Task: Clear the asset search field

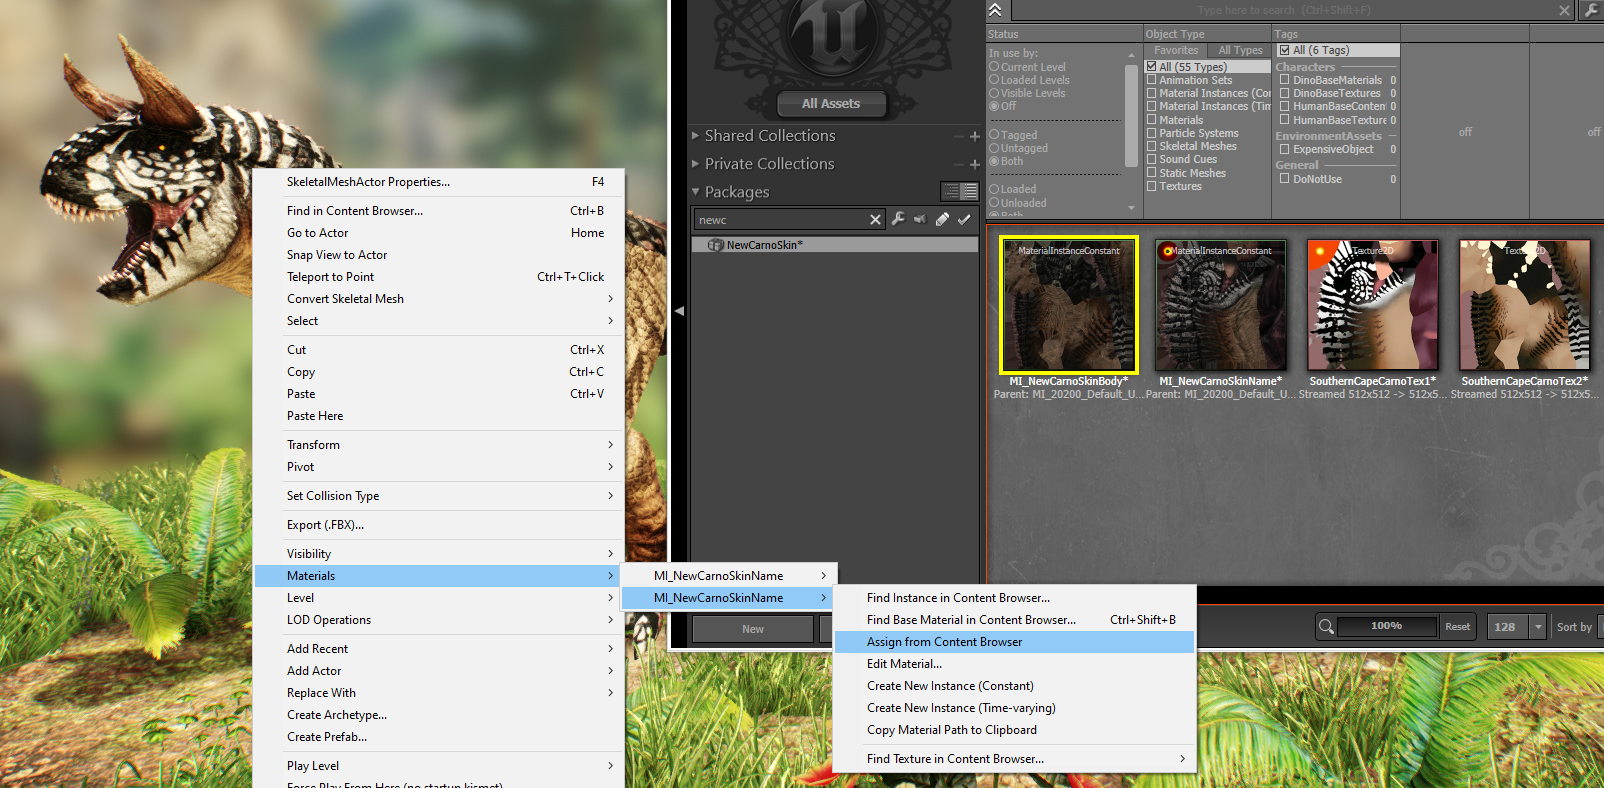Action: pyautogui.click(x=1565, y=10)
